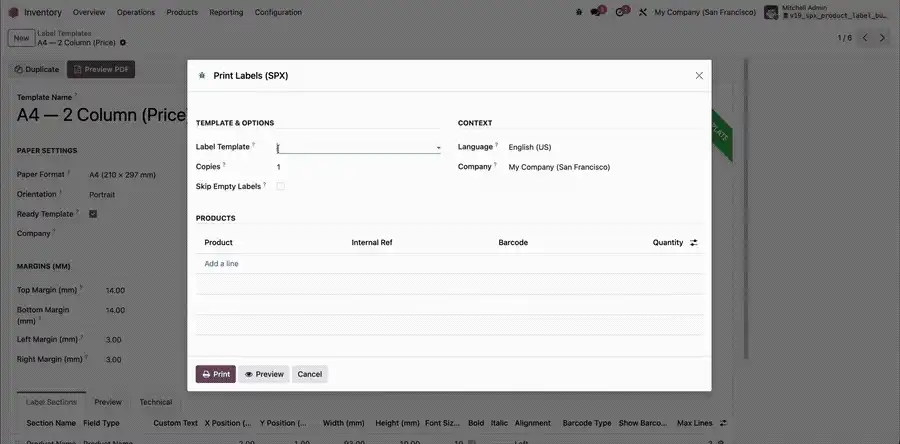Click the Preview PDF button

(x=101, y=69)
